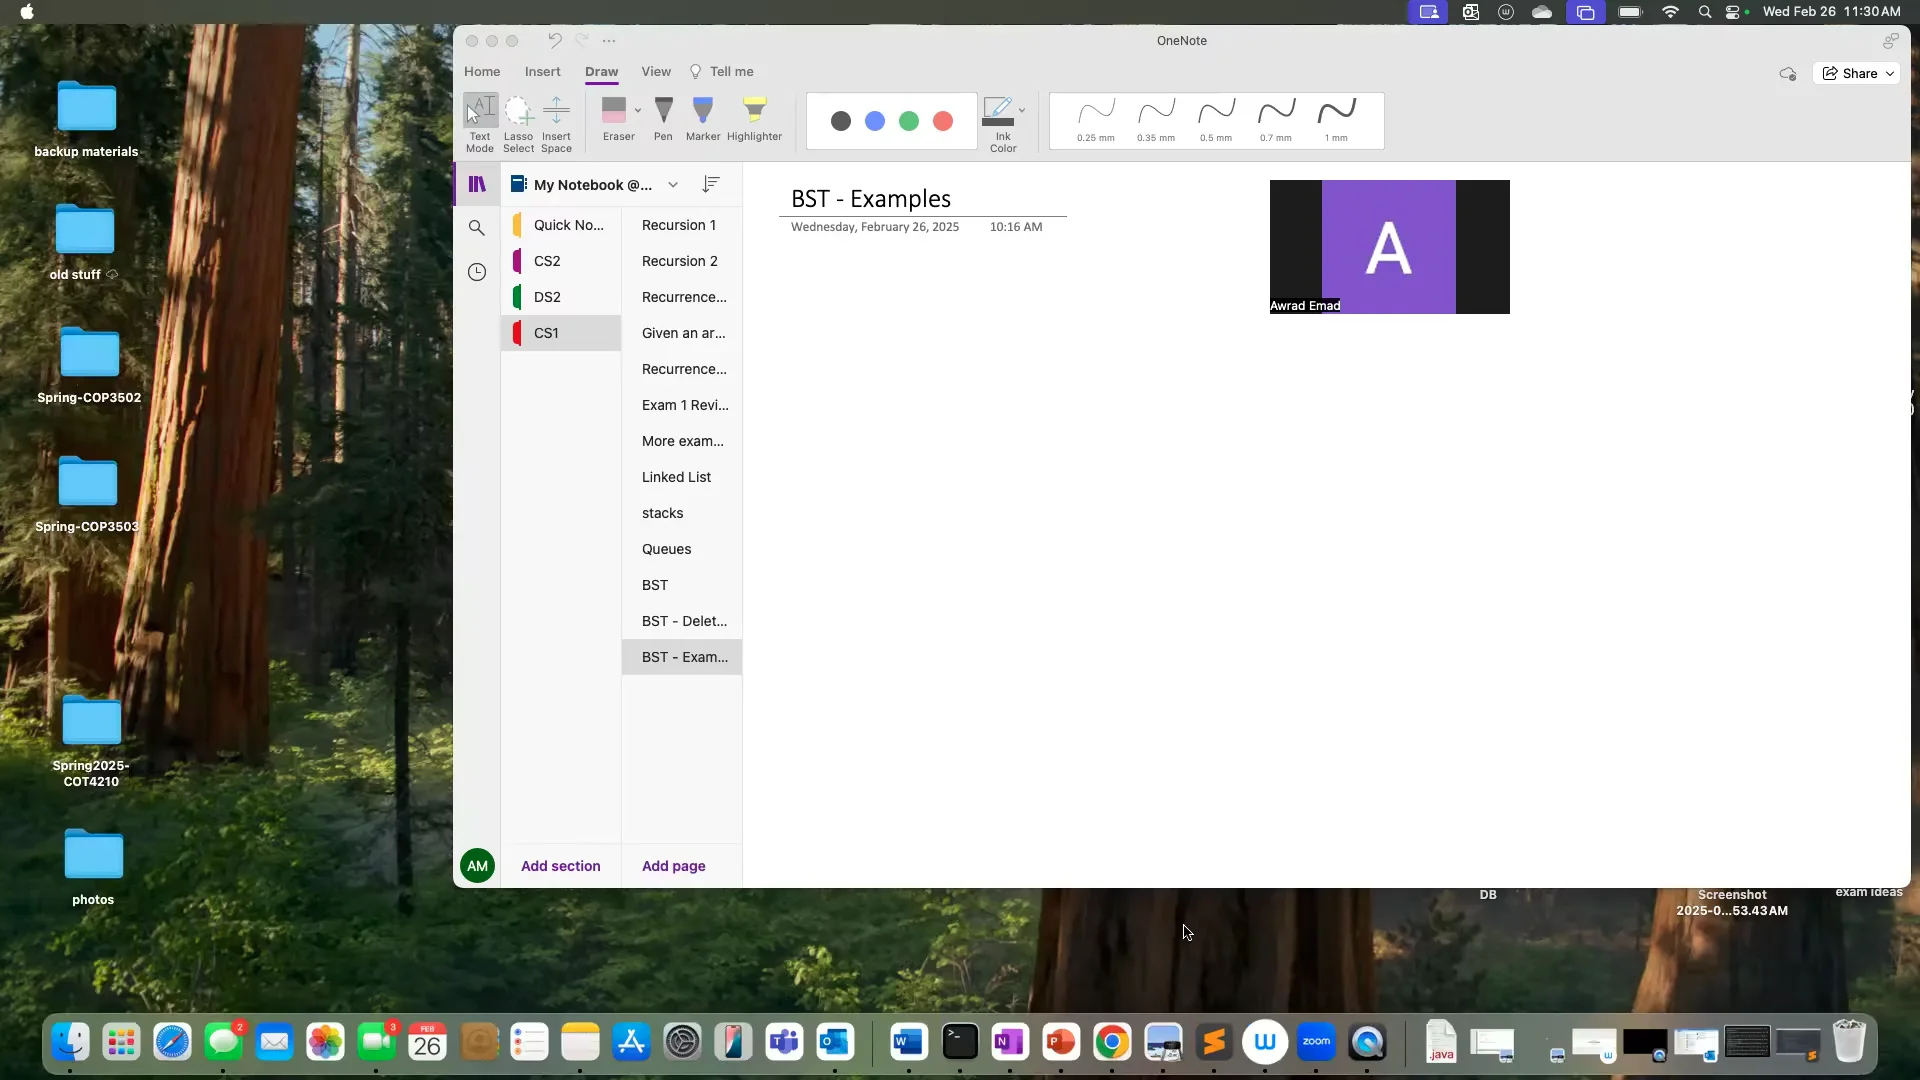Click the sort pages icon
Screen dimensions: 1920x1080
pos(711,184)
